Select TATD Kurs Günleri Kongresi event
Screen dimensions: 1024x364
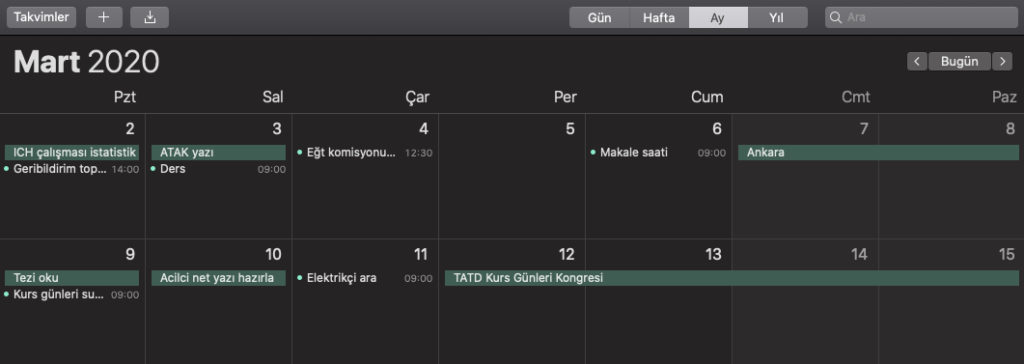tap(731, 278)
